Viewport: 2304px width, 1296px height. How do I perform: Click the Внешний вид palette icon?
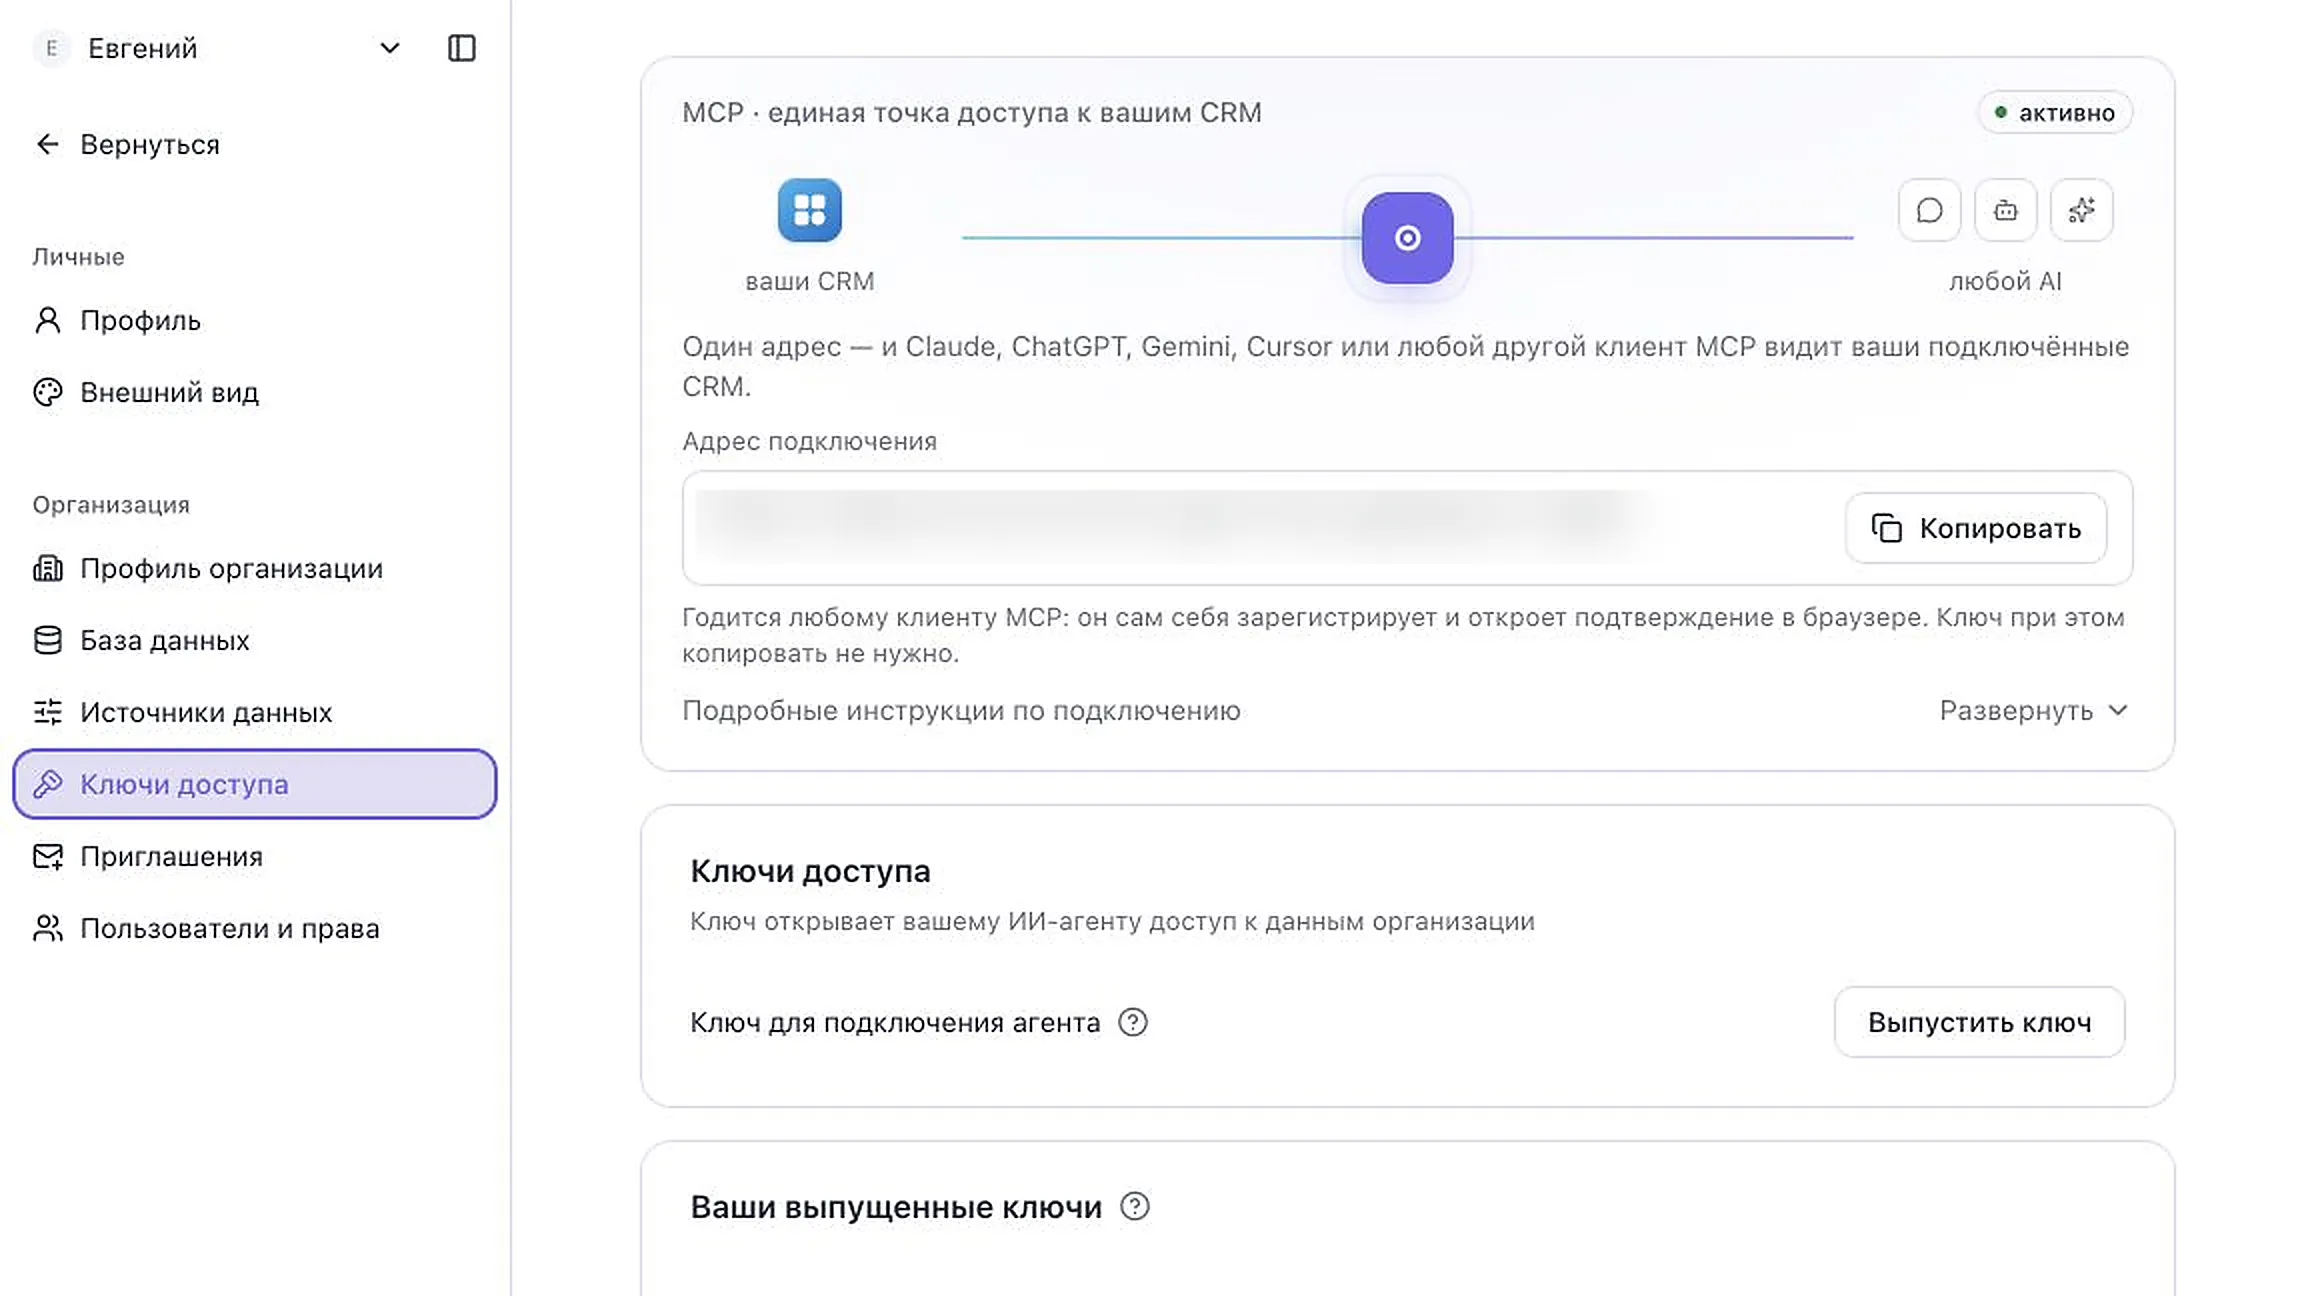[x=47, y=392]
